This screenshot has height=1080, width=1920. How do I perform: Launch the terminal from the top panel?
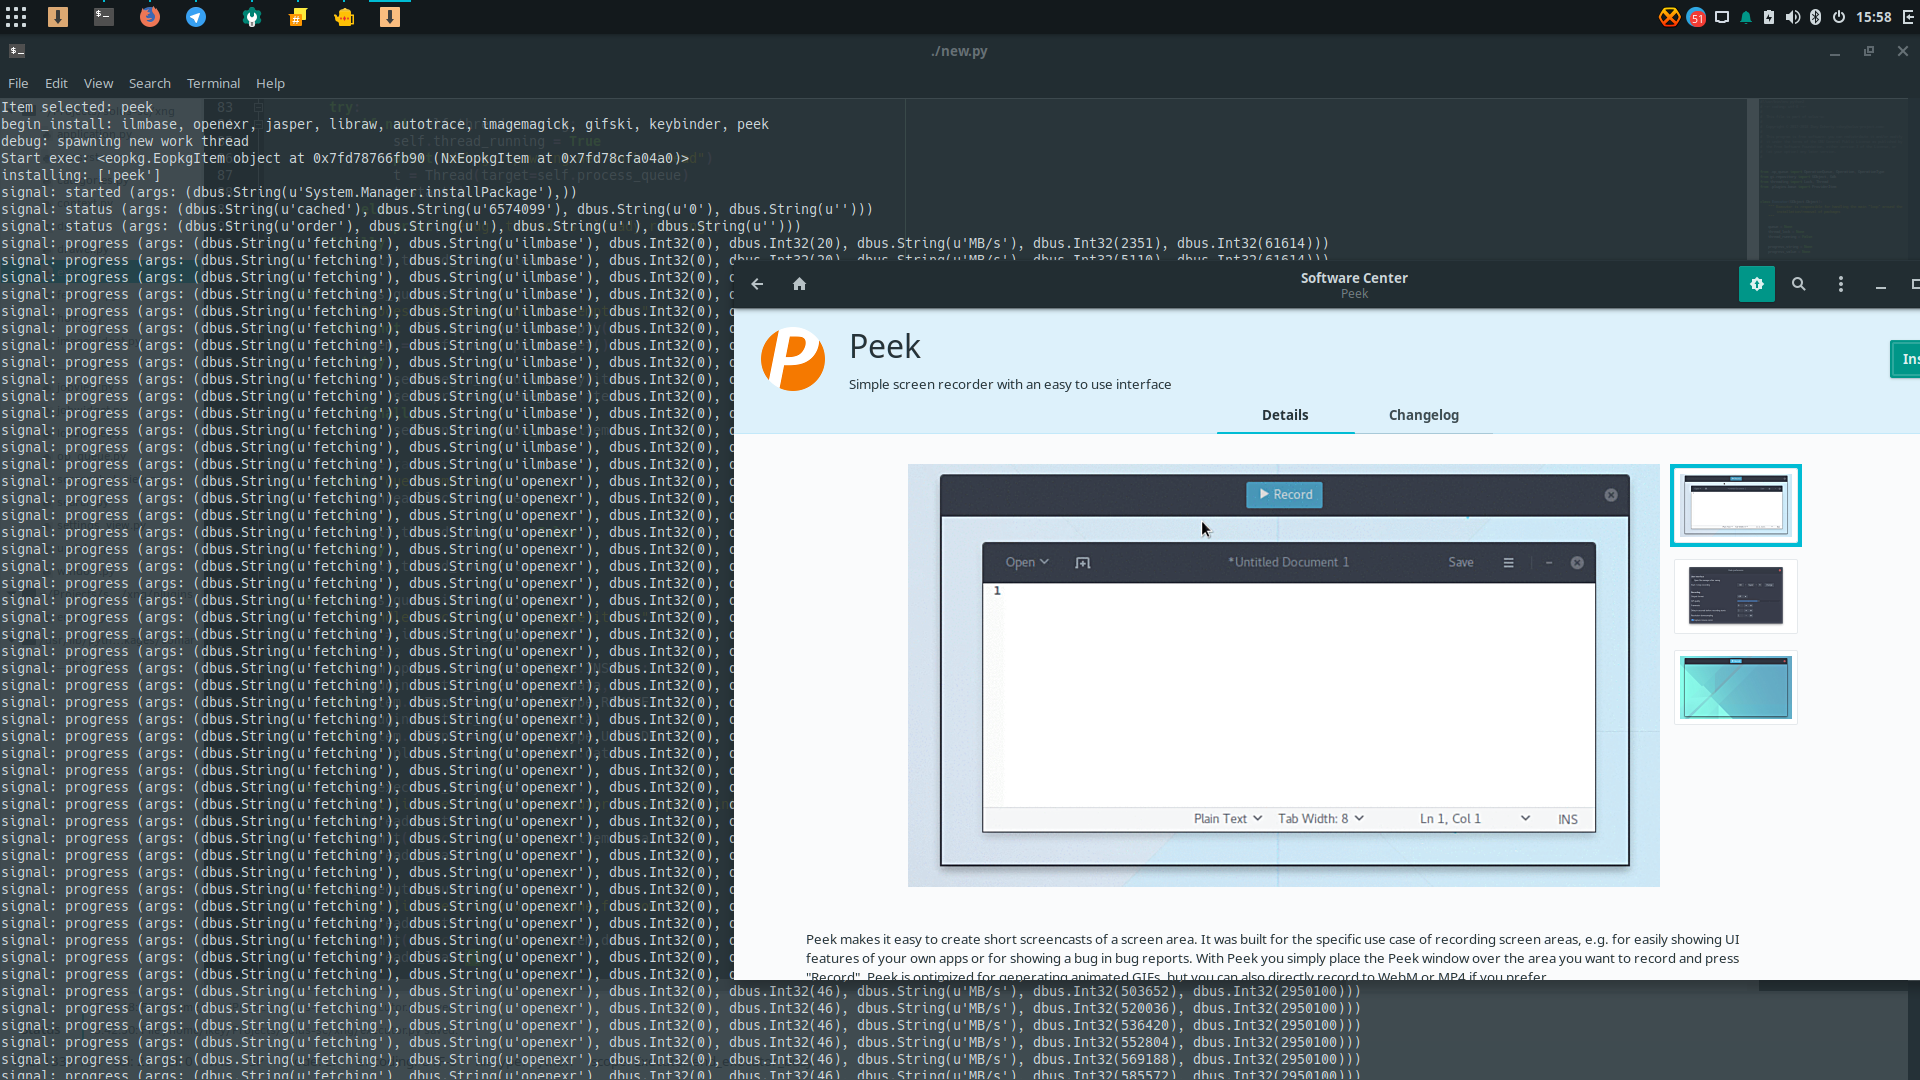point(104,17)
